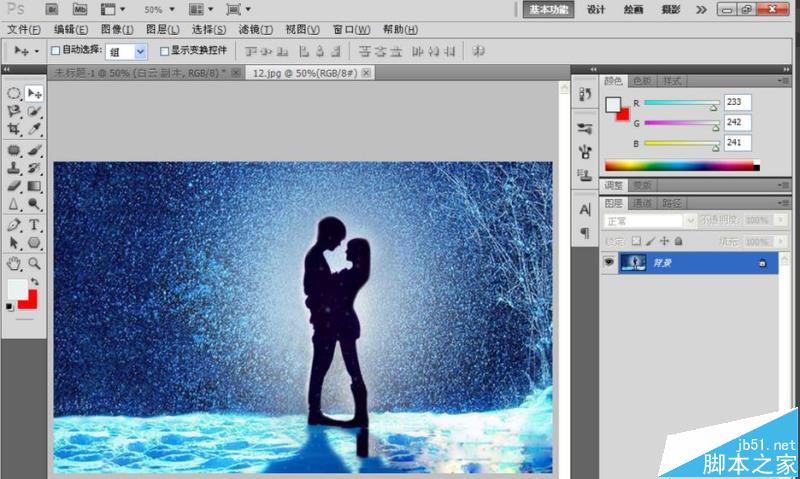Select the History Brush tool

tap(34, 168)
